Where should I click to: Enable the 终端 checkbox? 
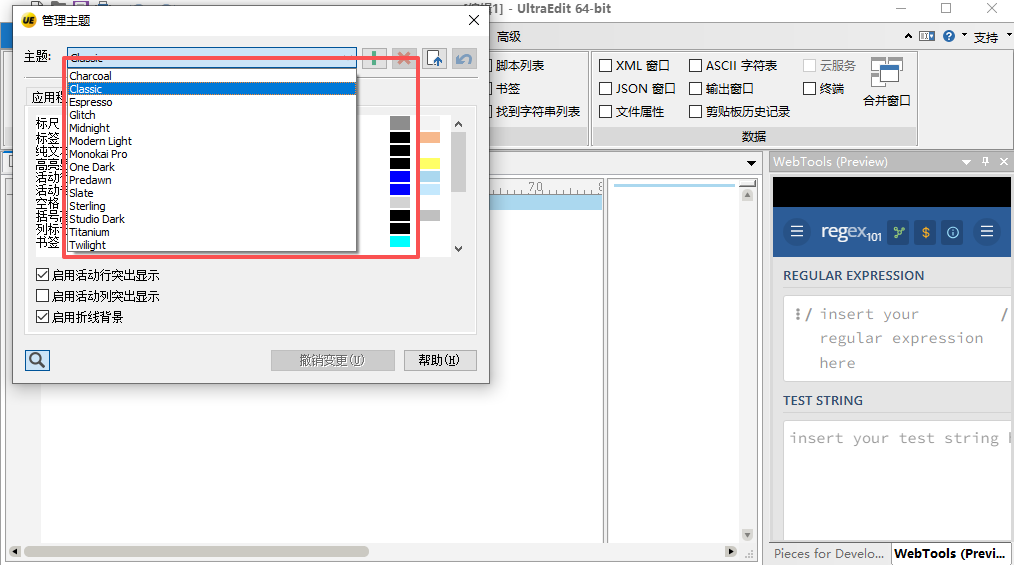pos(809,88)
